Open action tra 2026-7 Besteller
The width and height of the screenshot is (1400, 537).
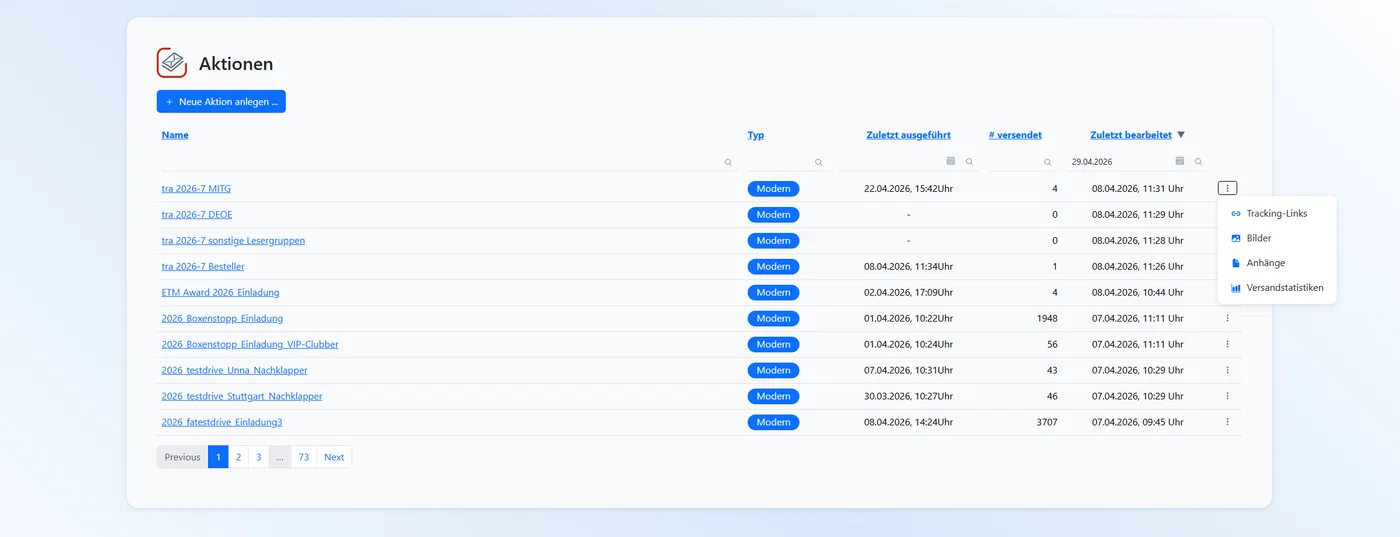(x=203, y=266)
